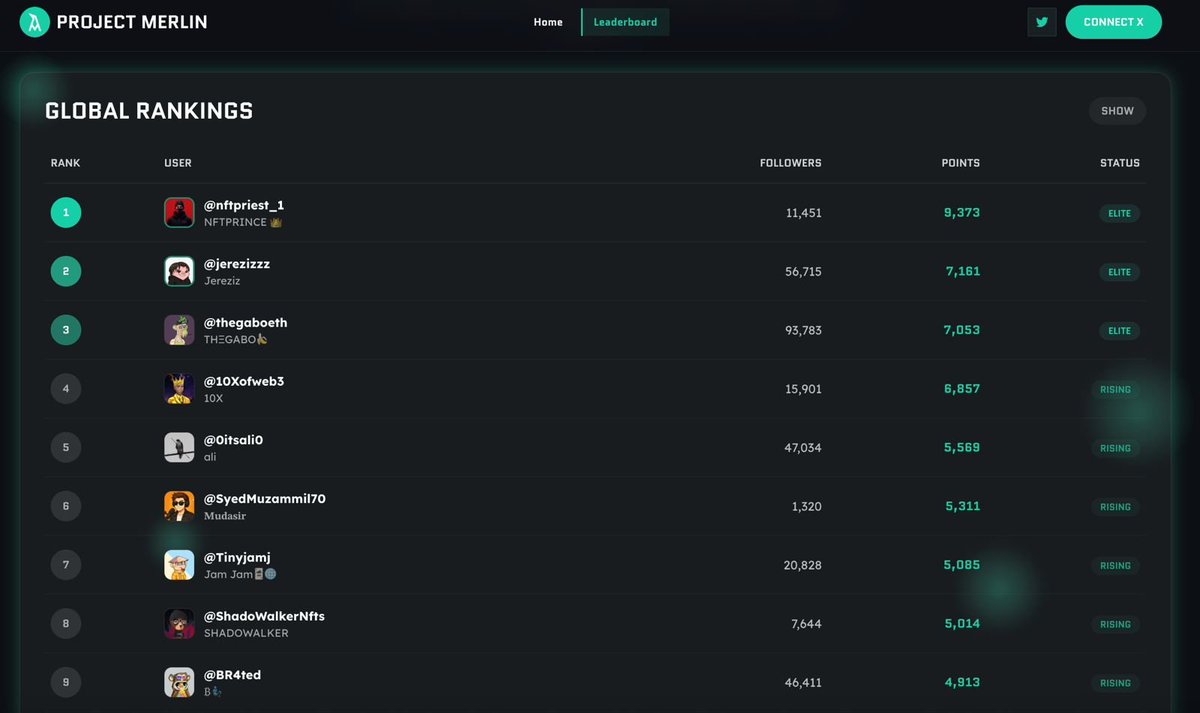Click the Show button in Global Rankings
1200x713 pixels.
(x=1117, y=111)
